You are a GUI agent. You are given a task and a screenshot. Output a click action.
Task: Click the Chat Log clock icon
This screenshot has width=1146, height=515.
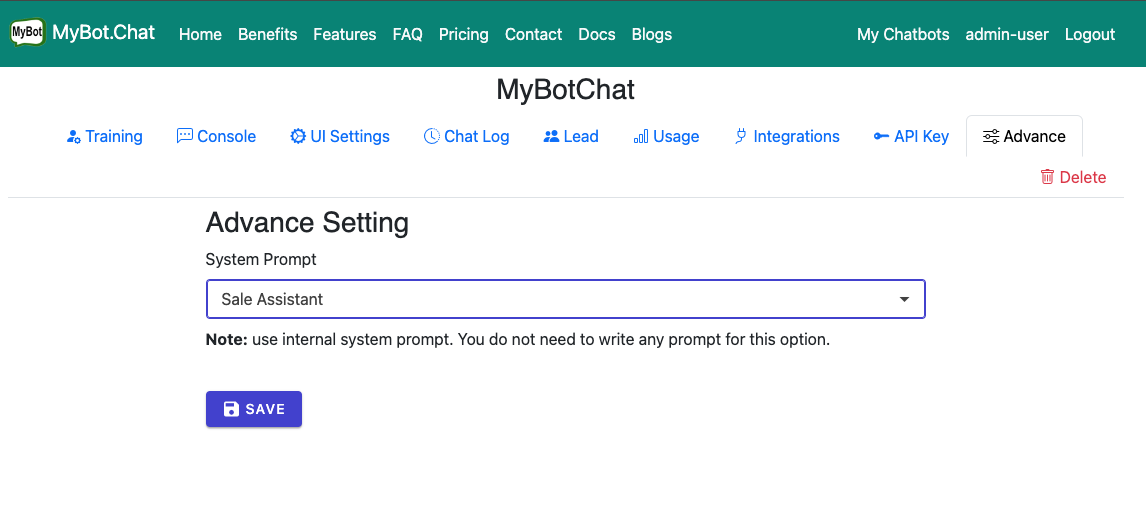coord(432,136)
